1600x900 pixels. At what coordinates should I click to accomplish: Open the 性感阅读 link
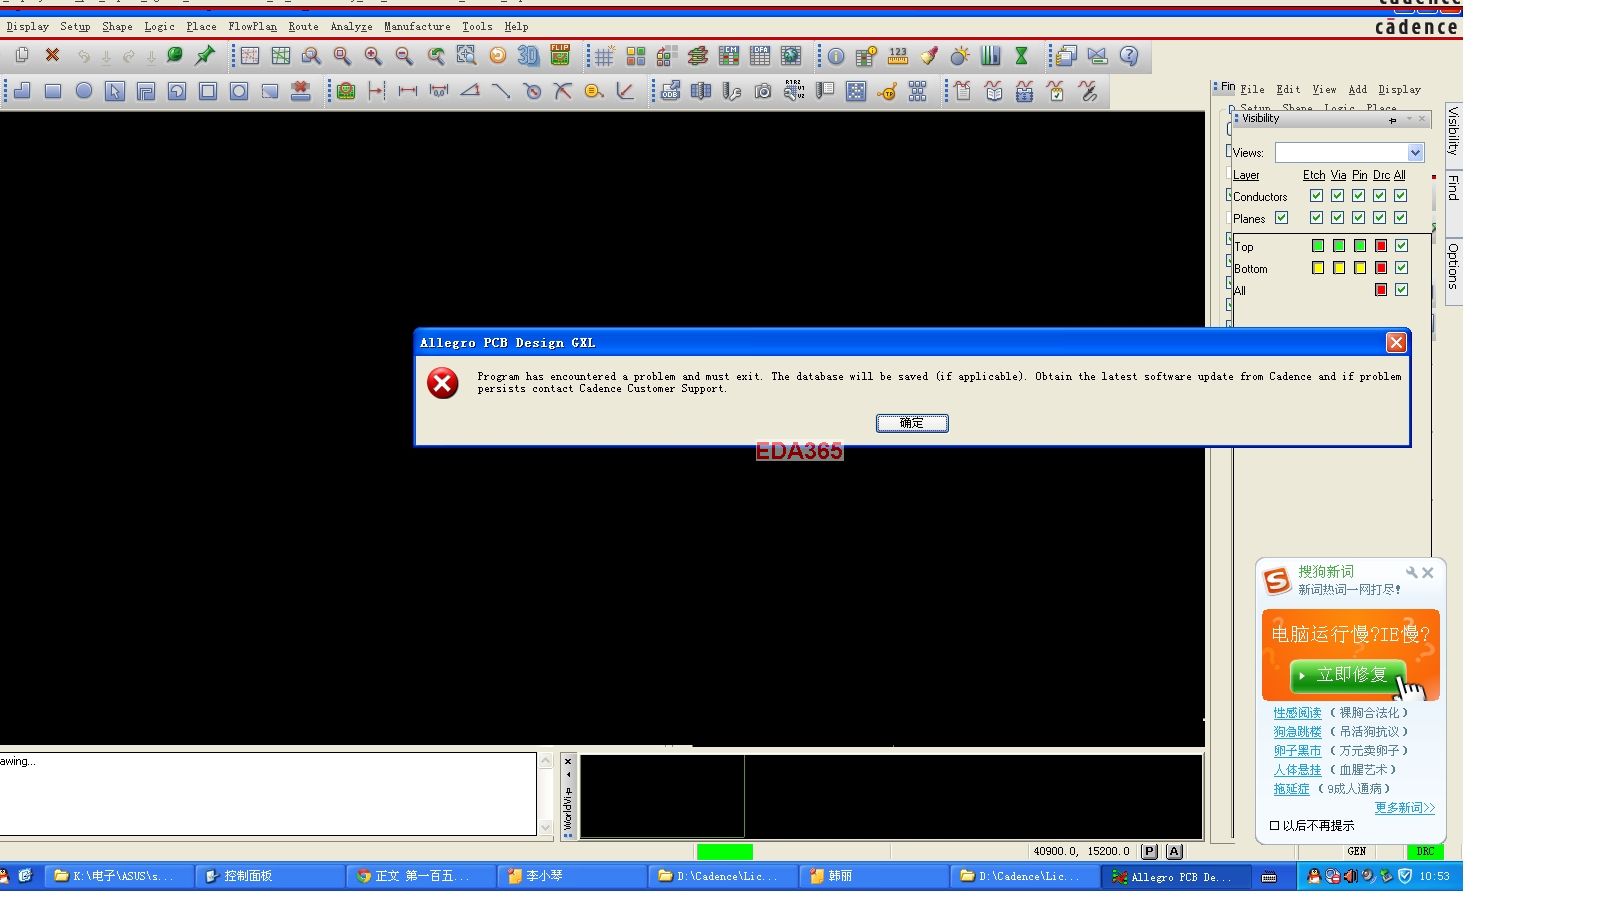point(1297,713)
